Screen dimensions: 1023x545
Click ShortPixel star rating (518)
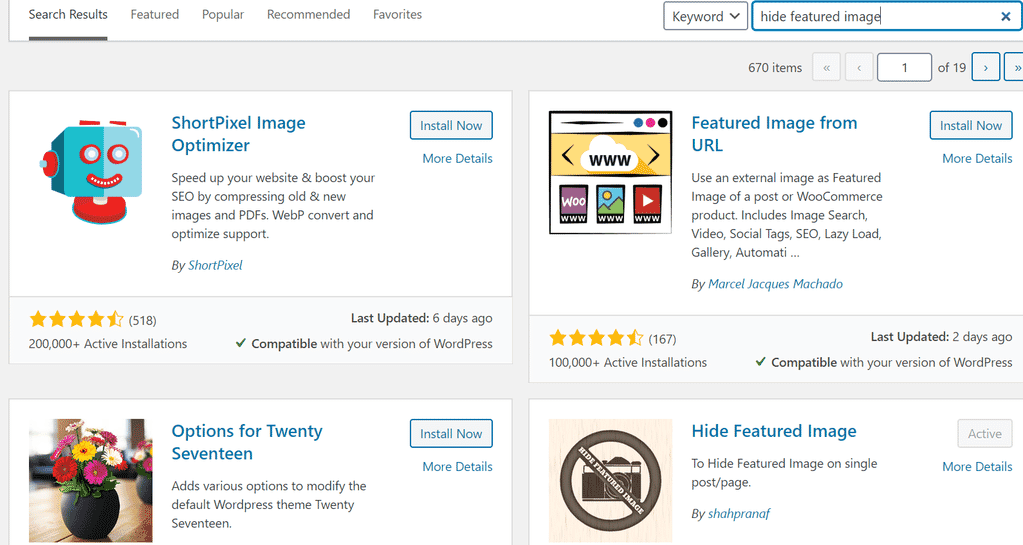point(93,319)
